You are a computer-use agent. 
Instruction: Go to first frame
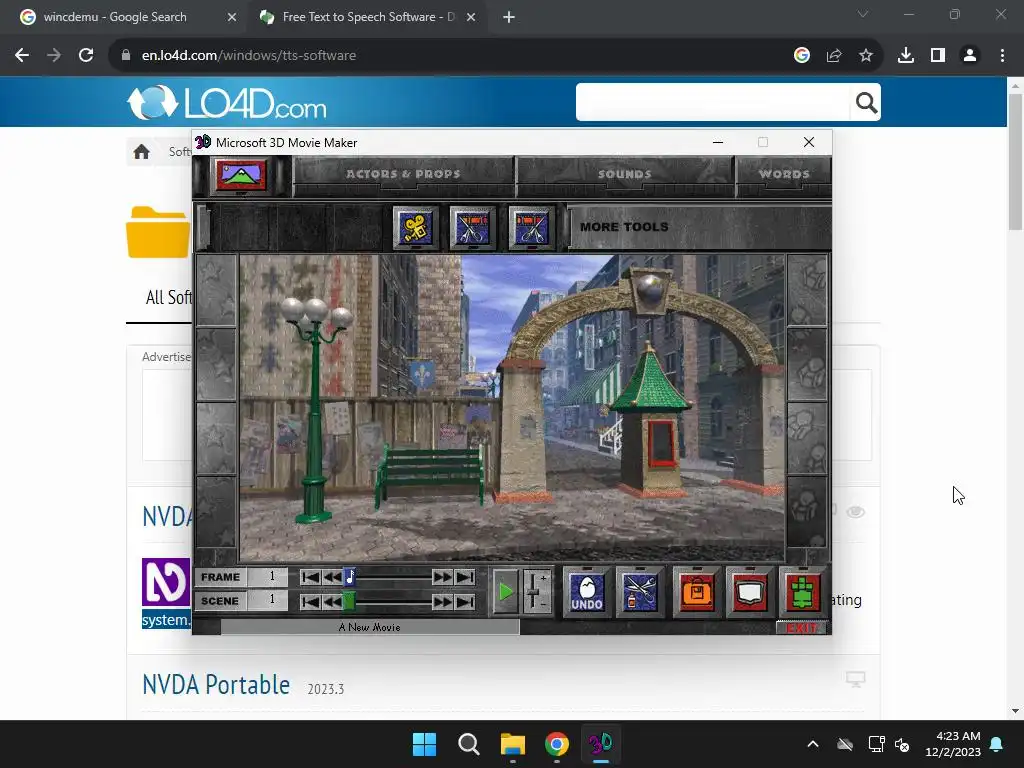pyautogui.click(x=310, y=577)
